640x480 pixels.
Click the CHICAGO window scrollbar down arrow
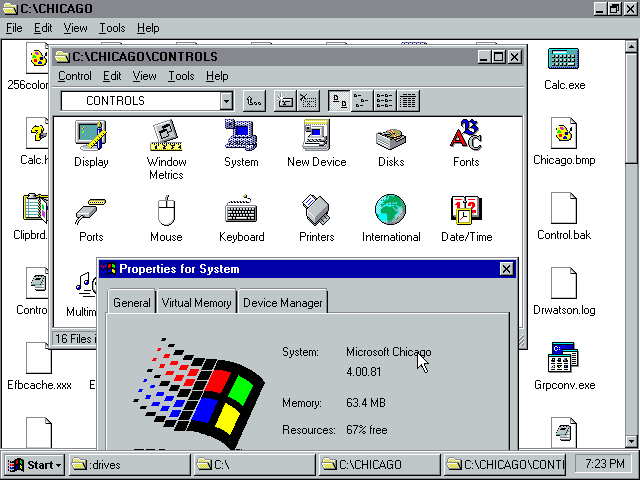(631, 441)
